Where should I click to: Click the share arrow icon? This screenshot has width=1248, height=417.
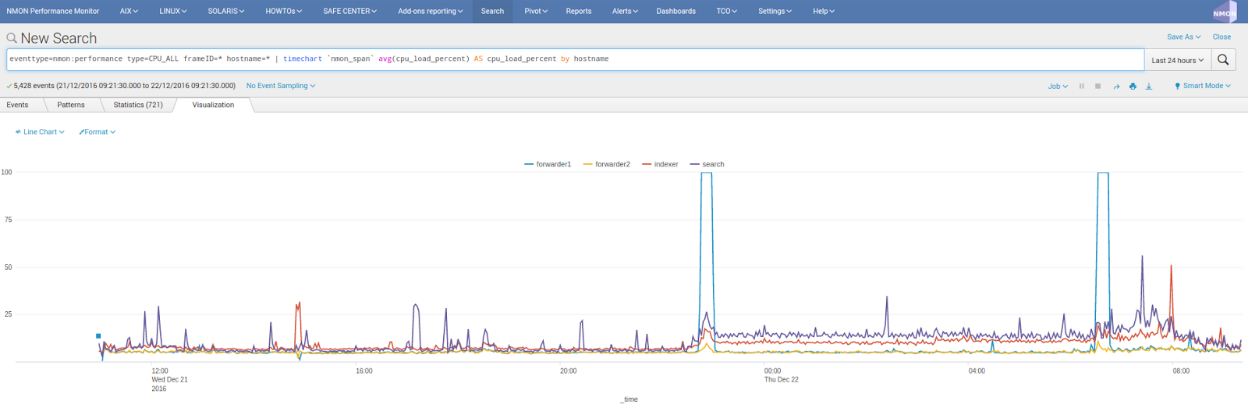coord(1116,86)
